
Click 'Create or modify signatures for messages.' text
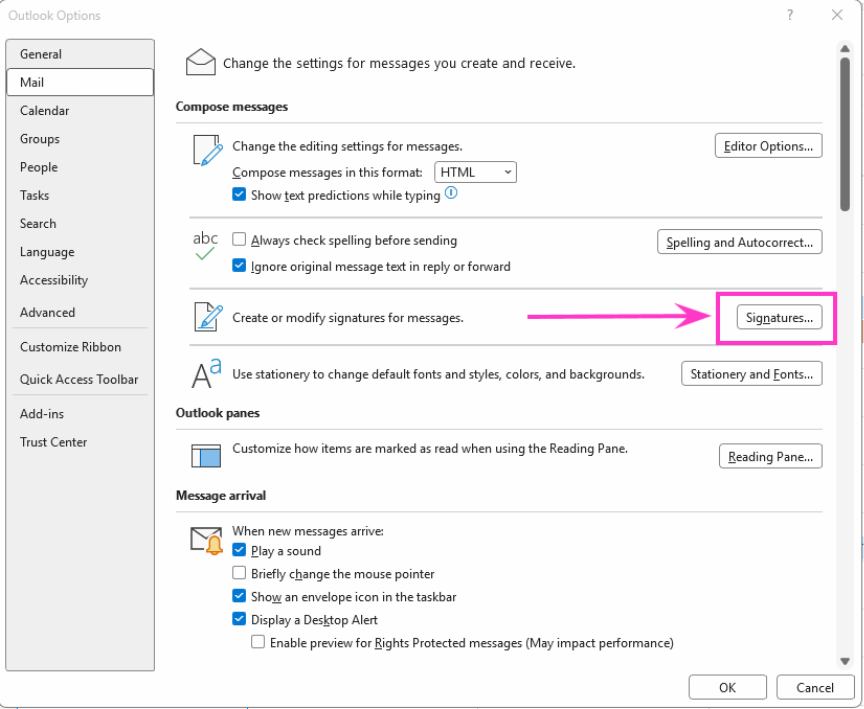(348, 318)
